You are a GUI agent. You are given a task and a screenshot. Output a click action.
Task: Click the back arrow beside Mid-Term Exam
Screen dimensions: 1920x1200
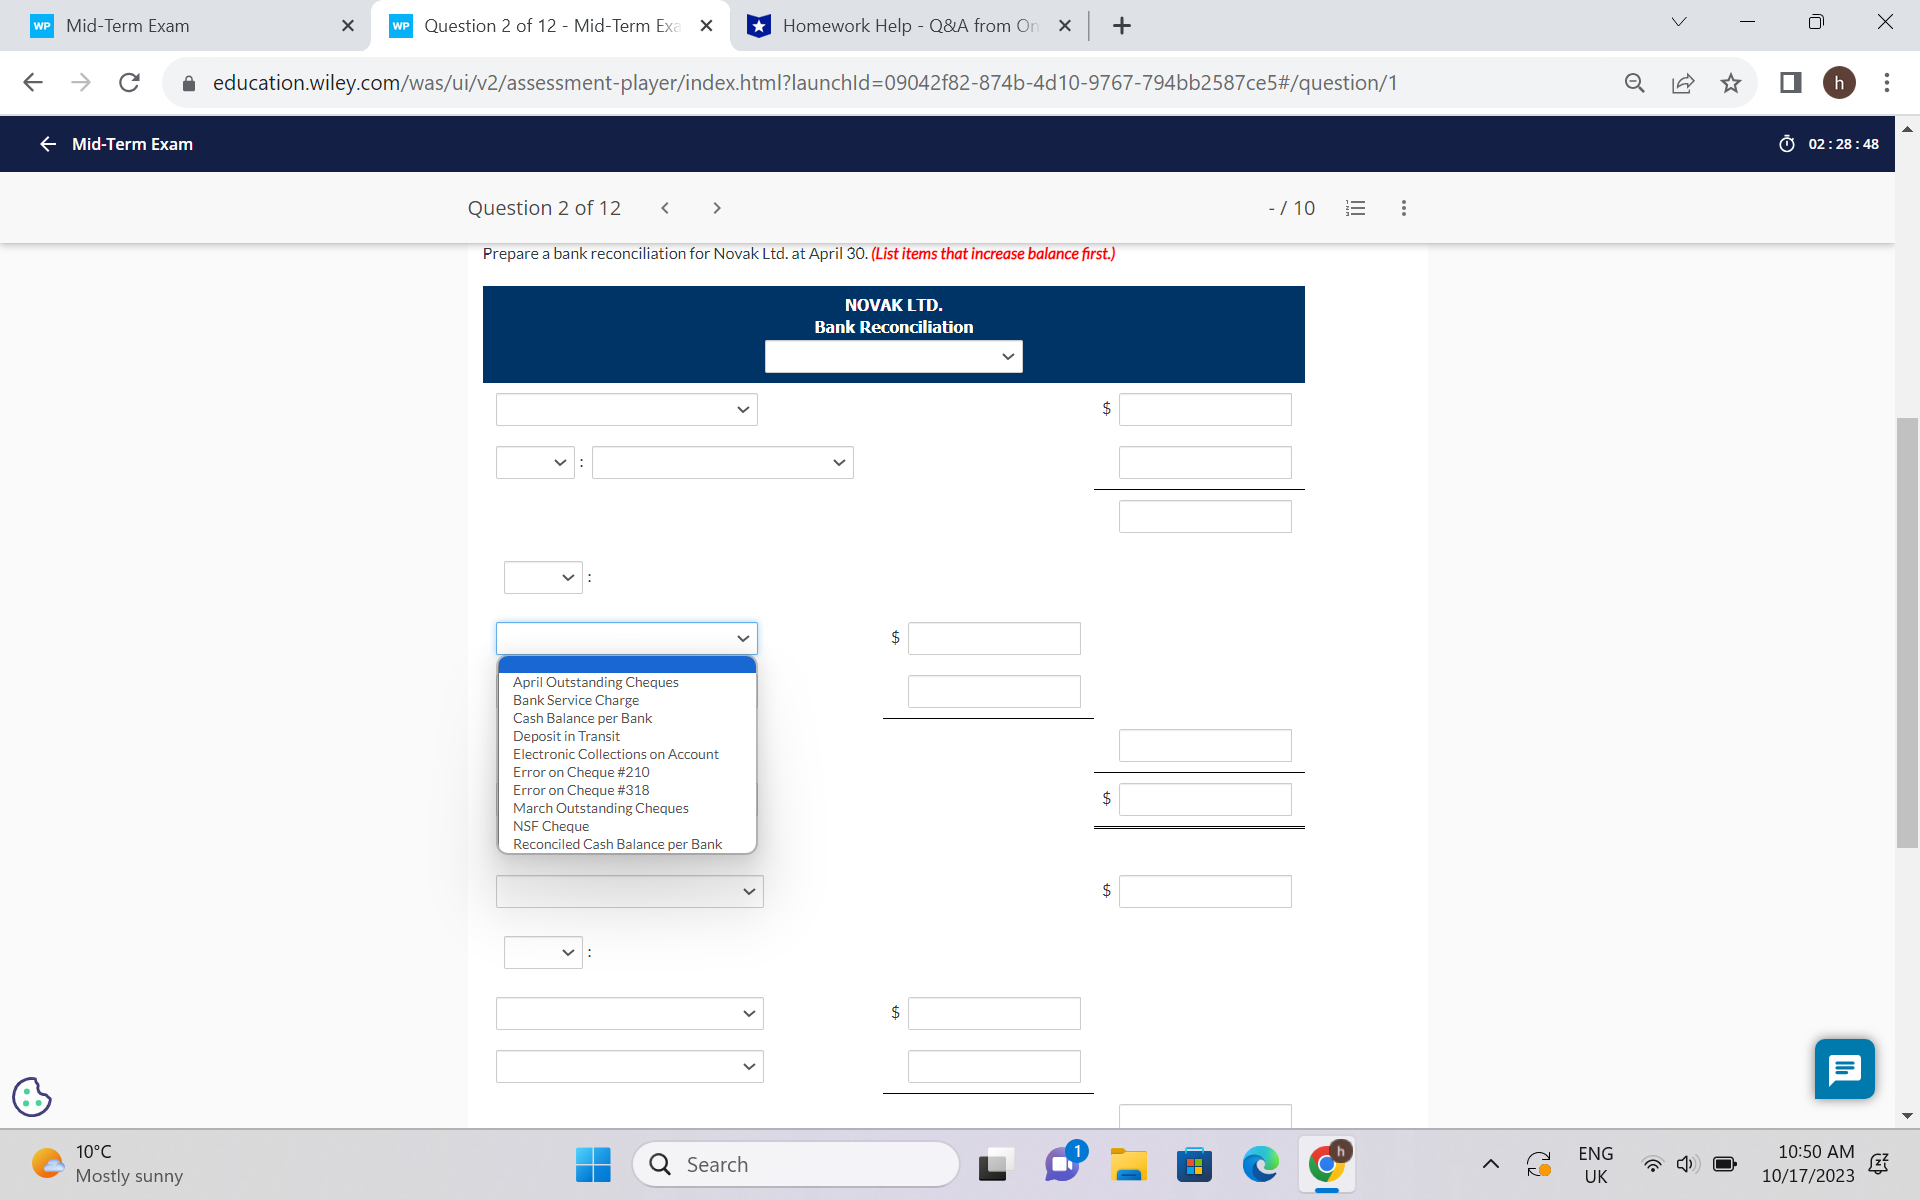[x=47, y=144]
